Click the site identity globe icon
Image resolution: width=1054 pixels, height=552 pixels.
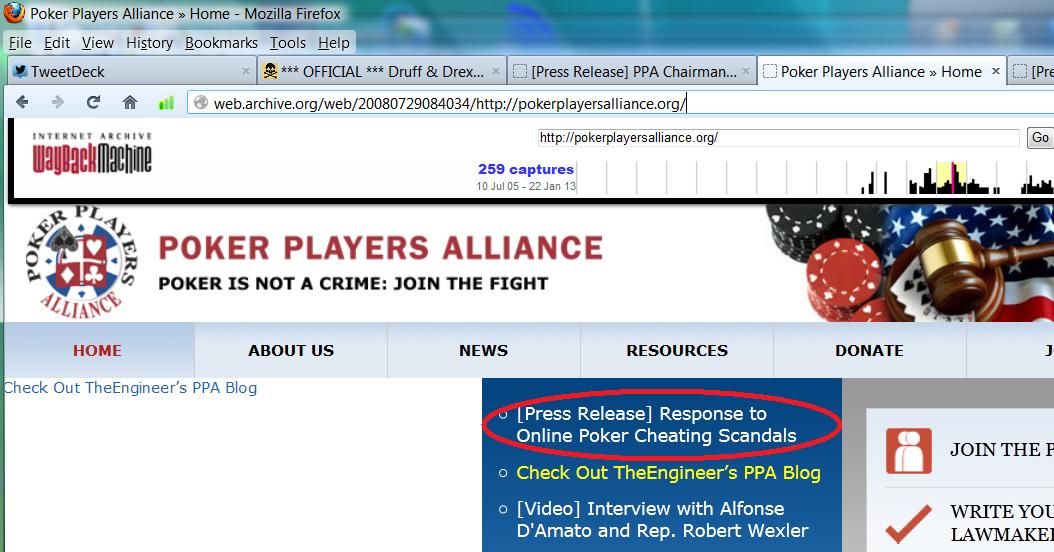(x=200, y=103)
